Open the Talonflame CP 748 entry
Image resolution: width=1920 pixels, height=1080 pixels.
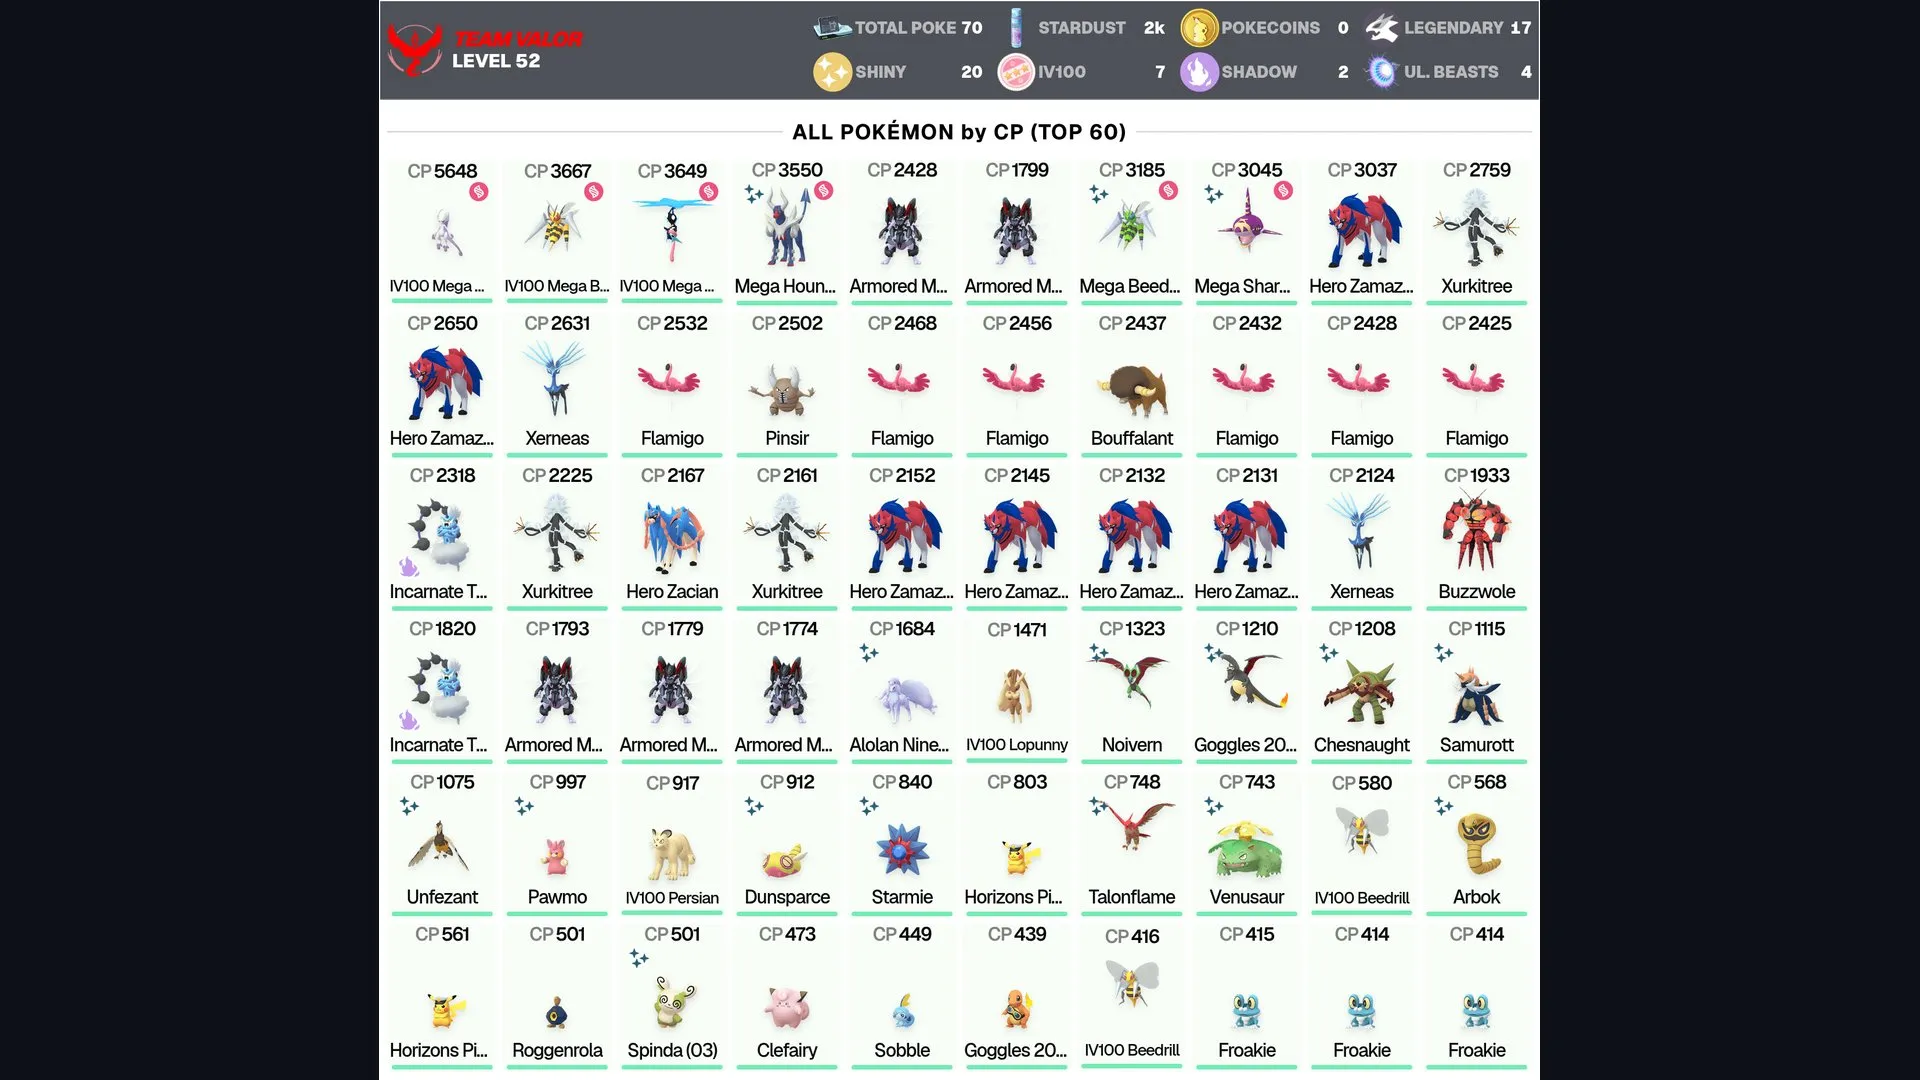(x=1132, y=843)
